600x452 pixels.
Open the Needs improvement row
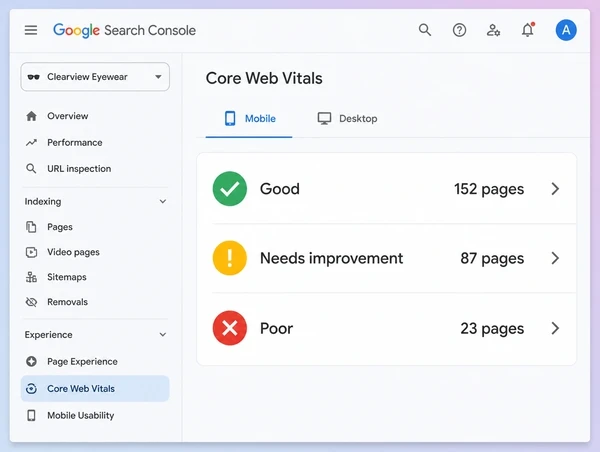(x=386, y=258)
